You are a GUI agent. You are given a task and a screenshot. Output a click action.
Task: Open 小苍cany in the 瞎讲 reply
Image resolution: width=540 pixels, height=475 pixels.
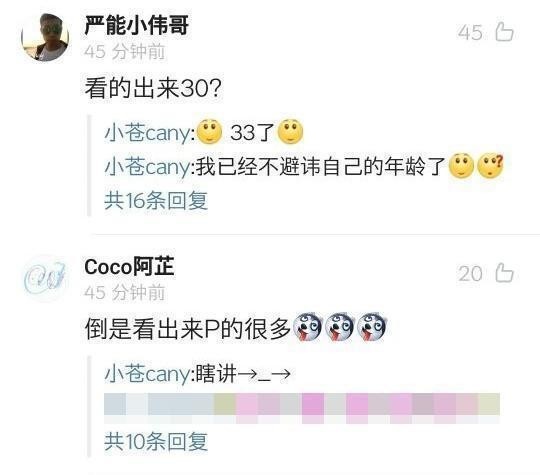(x=147, y=374)
